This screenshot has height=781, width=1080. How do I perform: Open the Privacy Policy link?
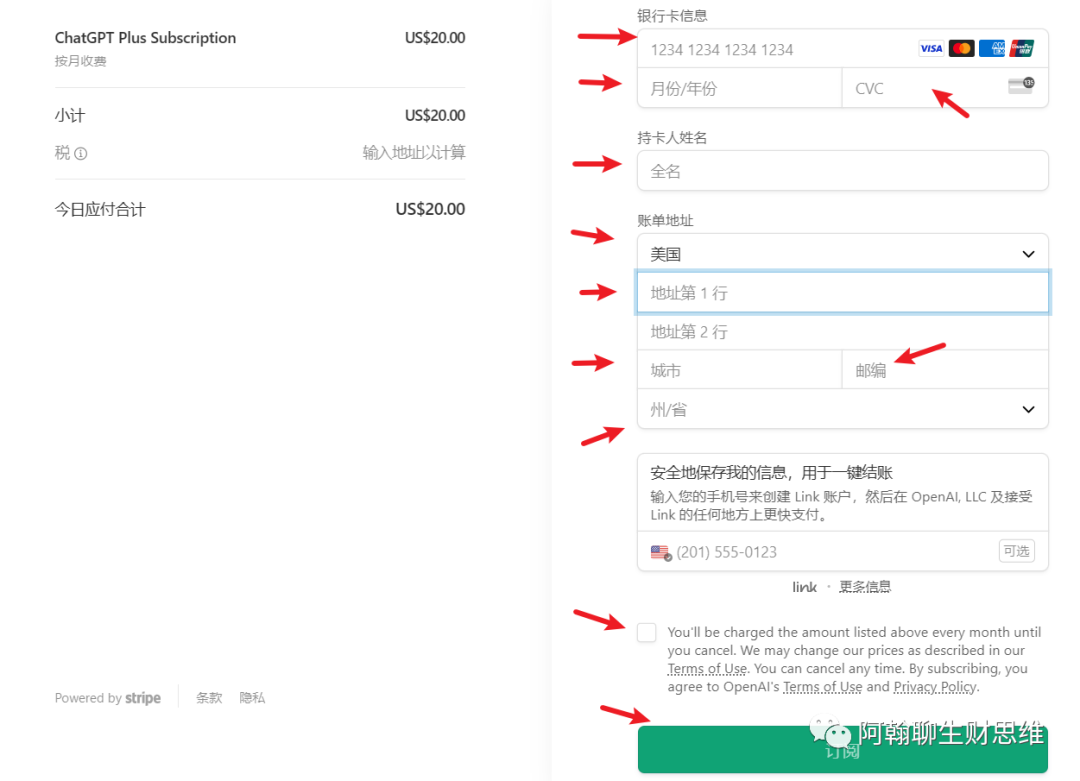(x=935, y=687)
